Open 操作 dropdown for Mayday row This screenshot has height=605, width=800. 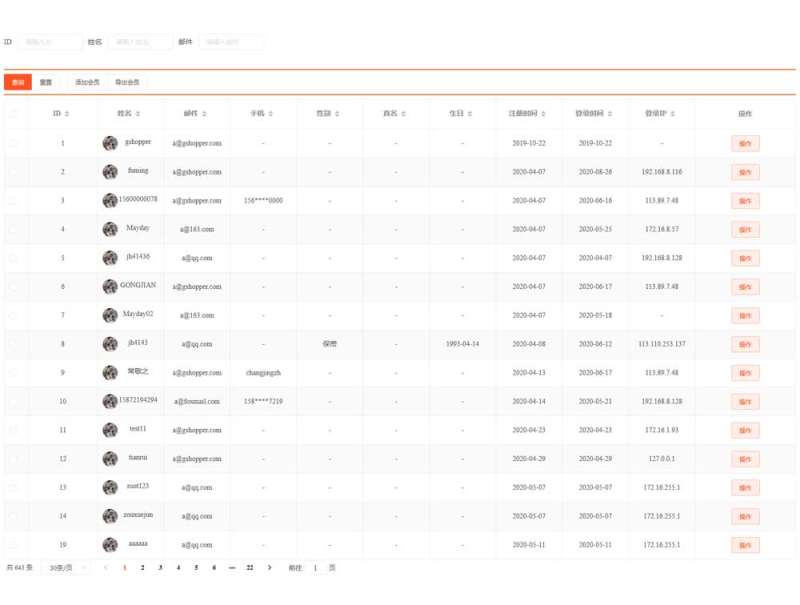[745, 230]
